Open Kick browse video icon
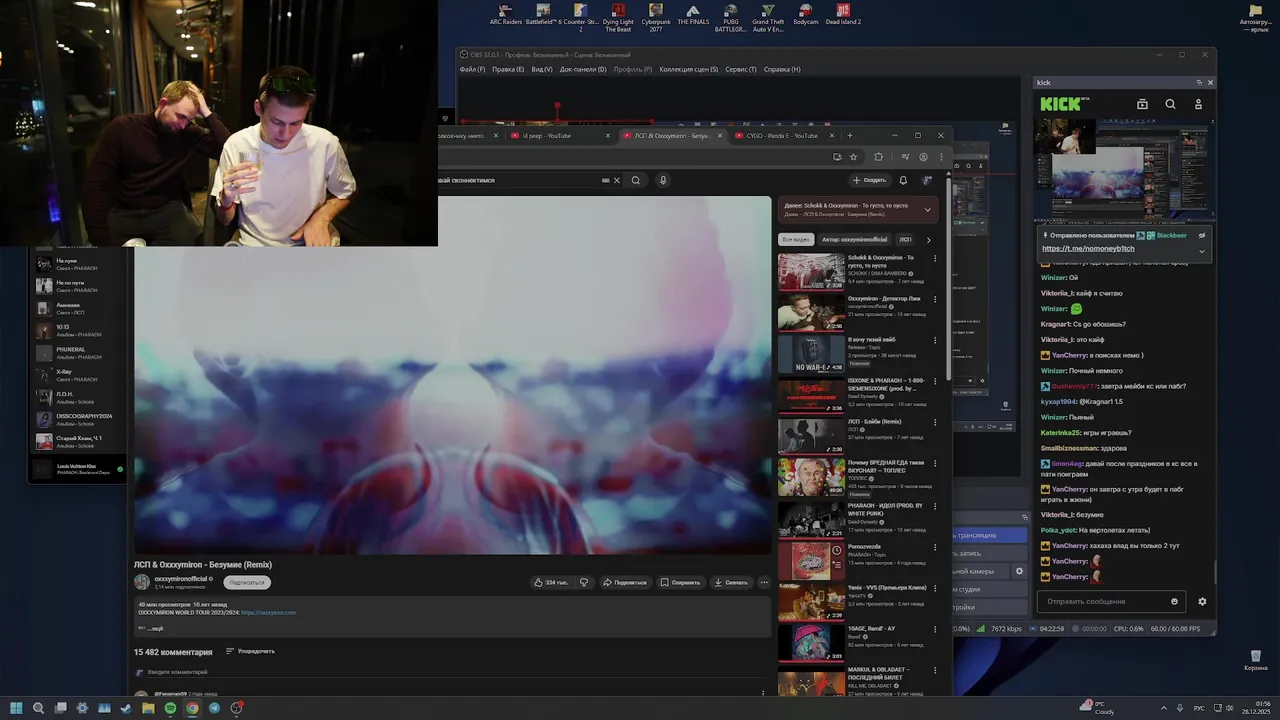This screenshot has width=1280, height=720. (1142, 104)
